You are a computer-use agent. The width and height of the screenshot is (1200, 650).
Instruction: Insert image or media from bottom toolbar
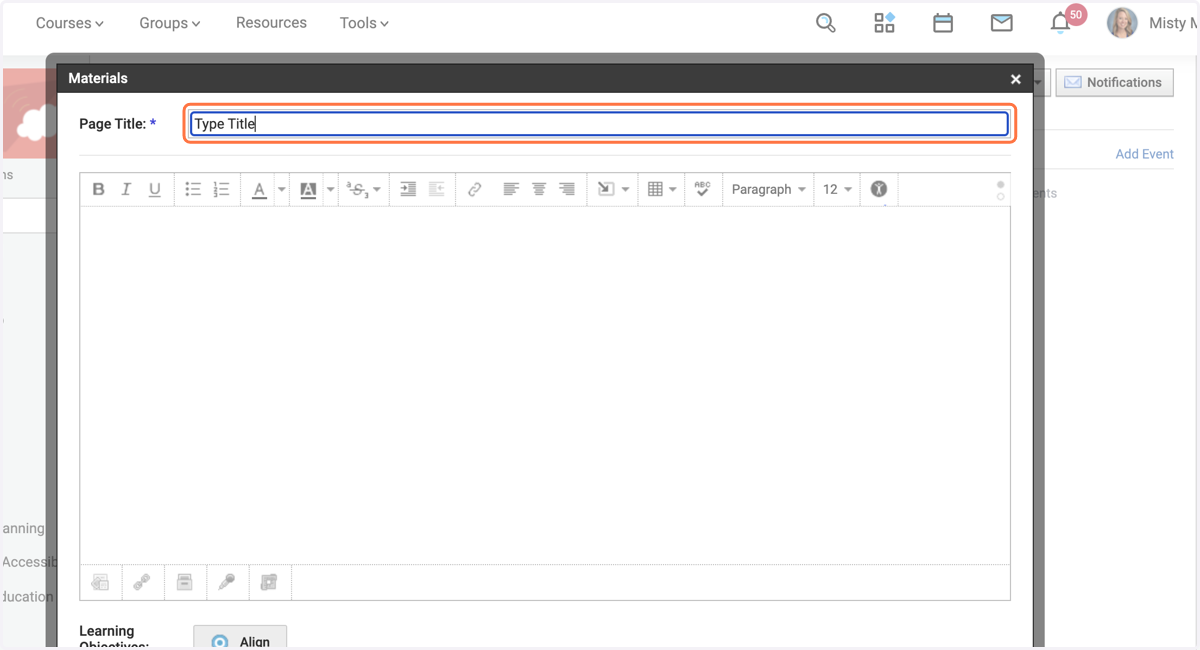point(100,582)
